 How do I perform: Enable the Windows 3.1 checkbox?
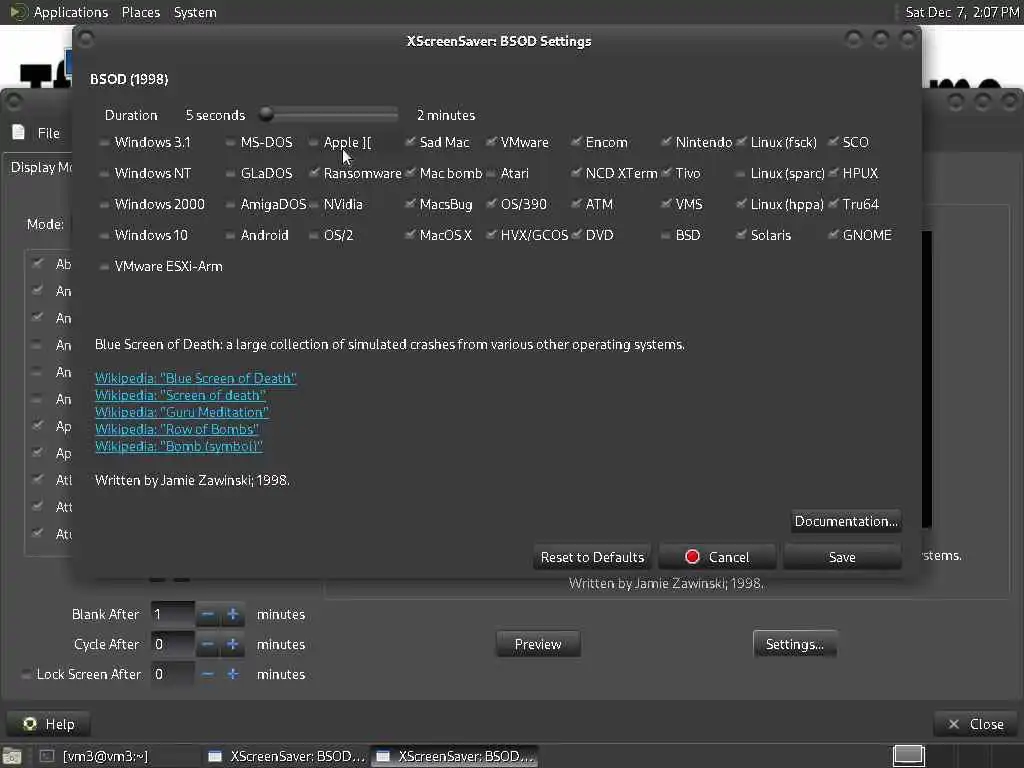coord(104,142)
